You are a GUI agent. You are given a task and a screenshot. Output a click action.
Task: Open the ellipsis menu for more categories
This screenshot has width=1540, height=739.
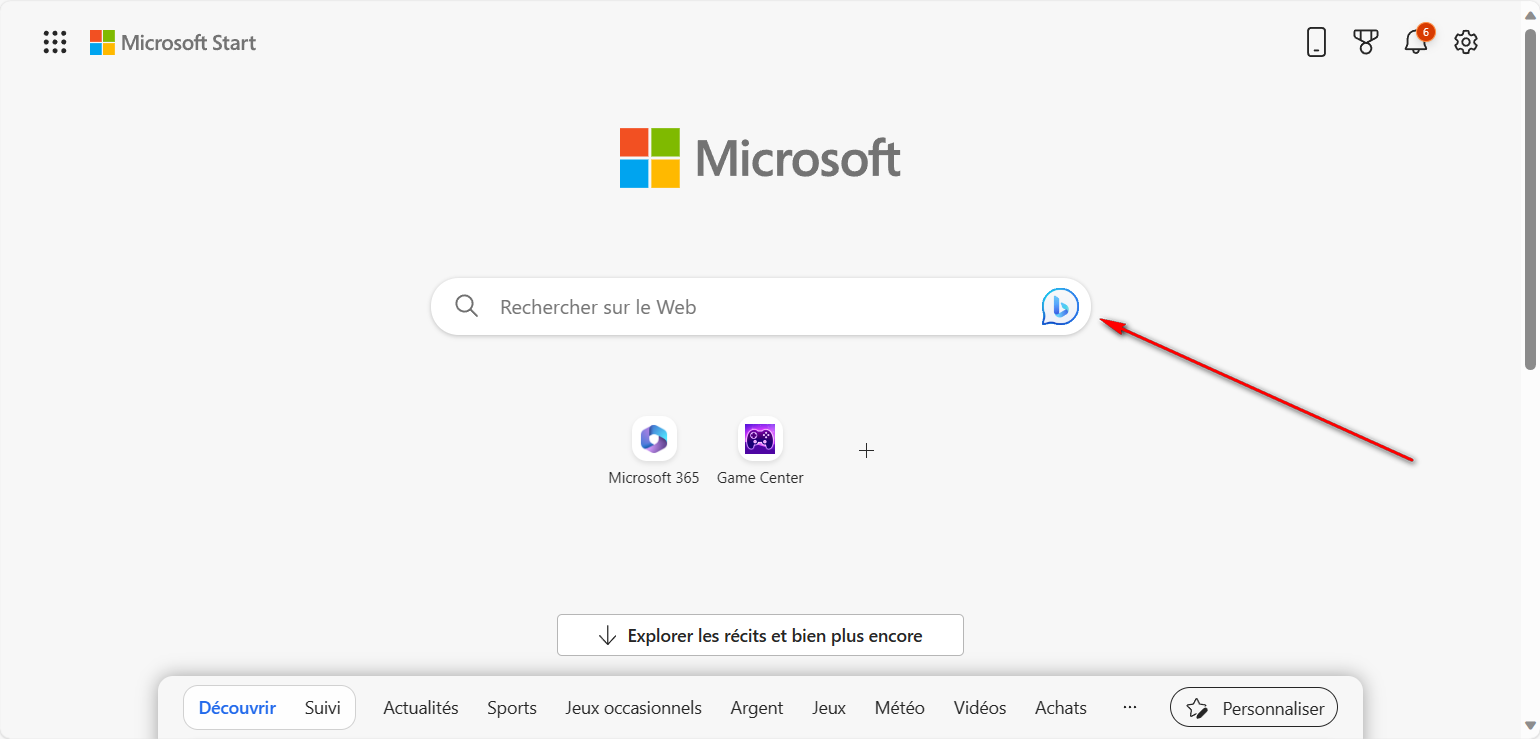tap(1129, 707)
